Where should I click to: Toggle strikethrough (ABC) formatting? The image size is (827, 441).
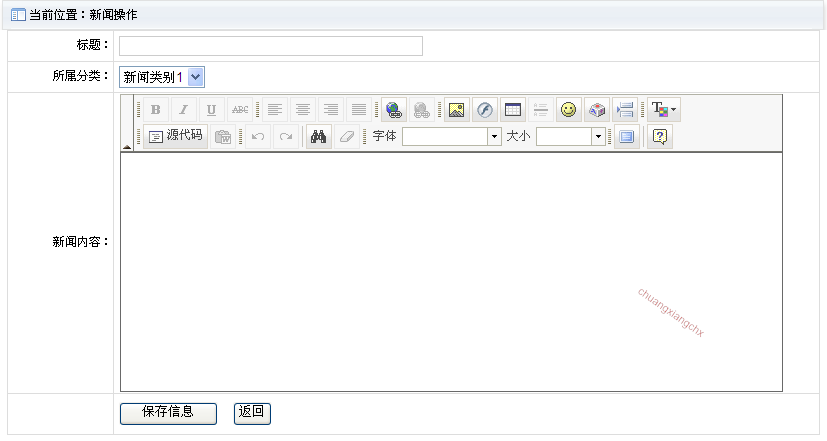(x=240, y=109)
